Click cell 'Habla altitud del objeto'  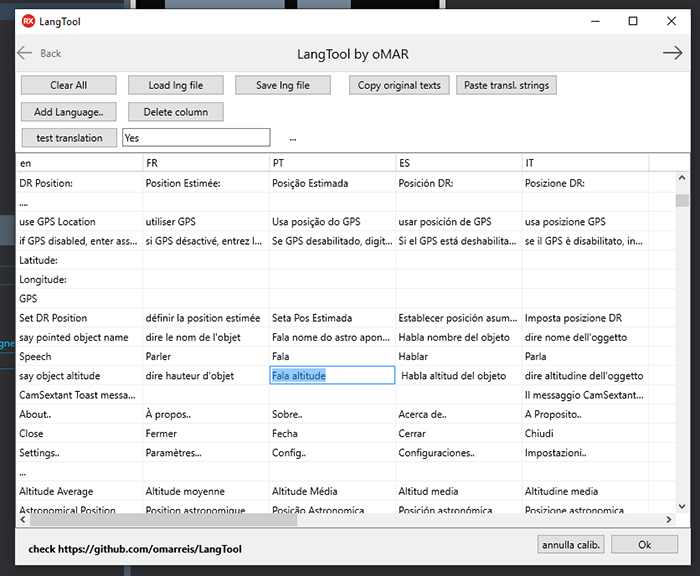(x=458, y=376)
